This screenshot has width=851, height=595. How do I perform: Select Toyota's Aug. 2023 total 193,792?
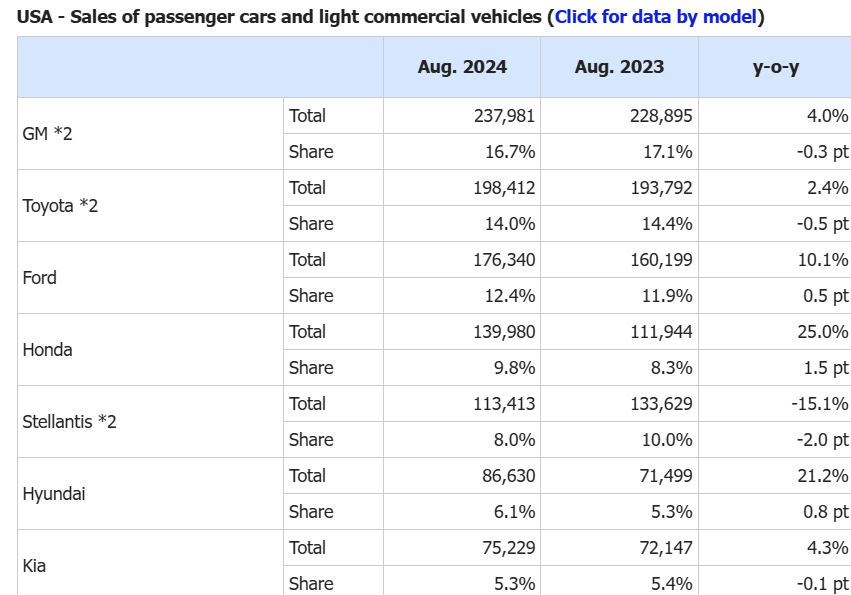pos(661,187)
